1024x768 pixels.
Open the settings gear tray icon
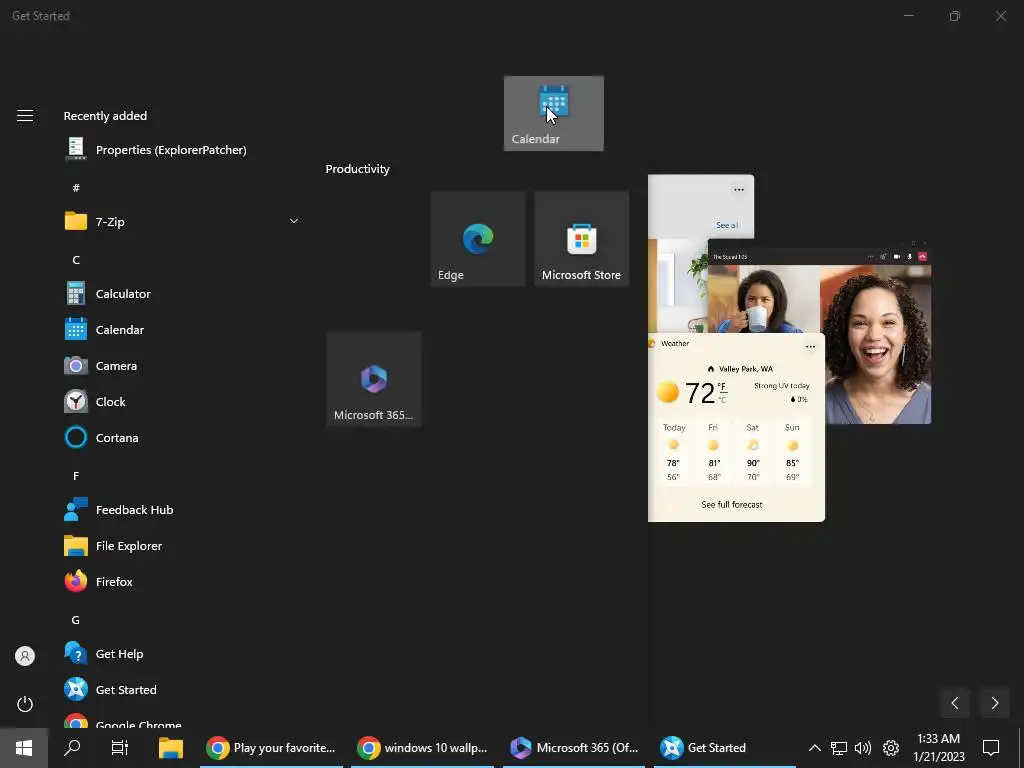[891, 748]
